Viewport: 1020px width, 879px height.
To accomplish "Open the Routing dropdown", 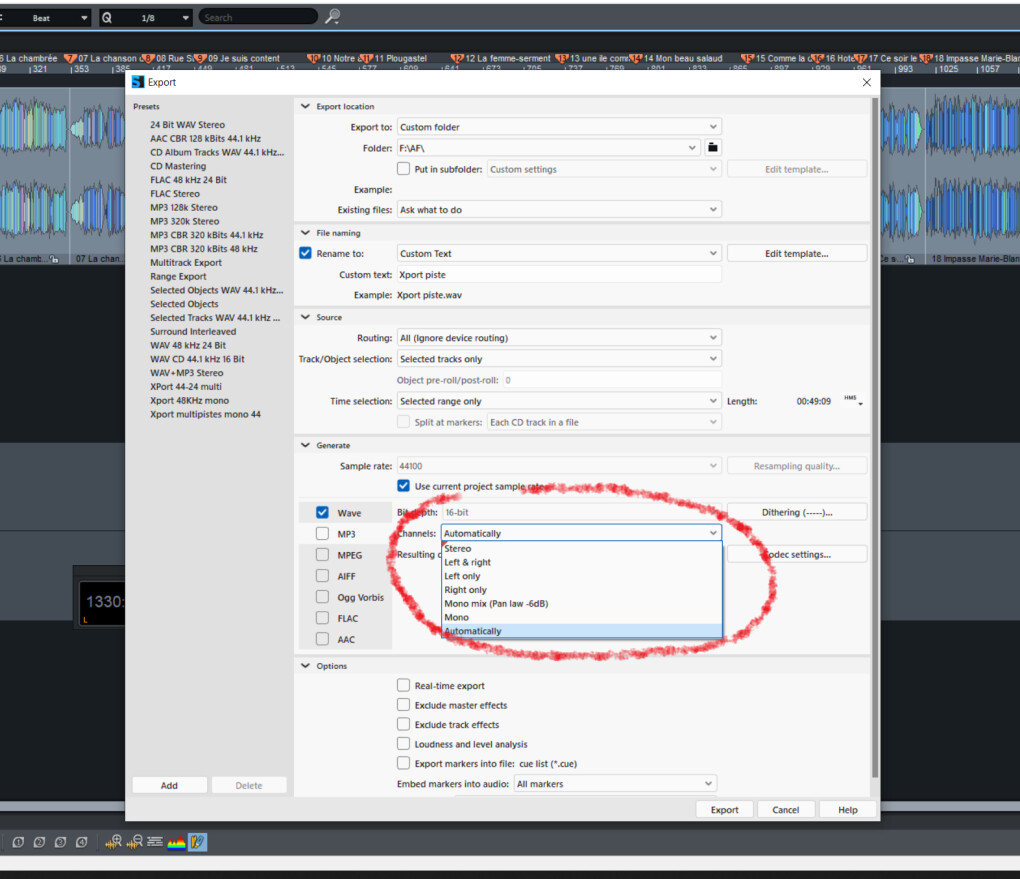I will point(559,338).
